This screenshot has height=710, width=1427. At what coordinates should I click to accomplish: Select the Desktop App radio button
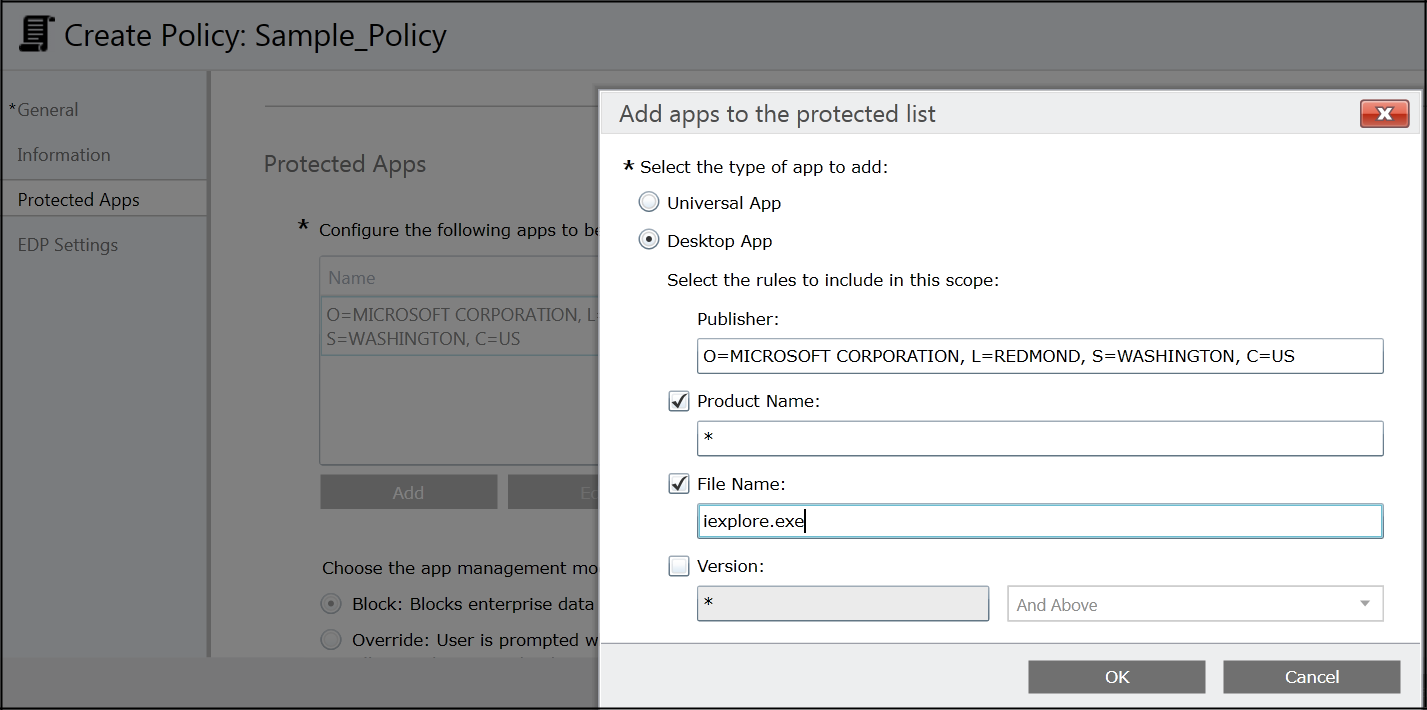[650, 241]
